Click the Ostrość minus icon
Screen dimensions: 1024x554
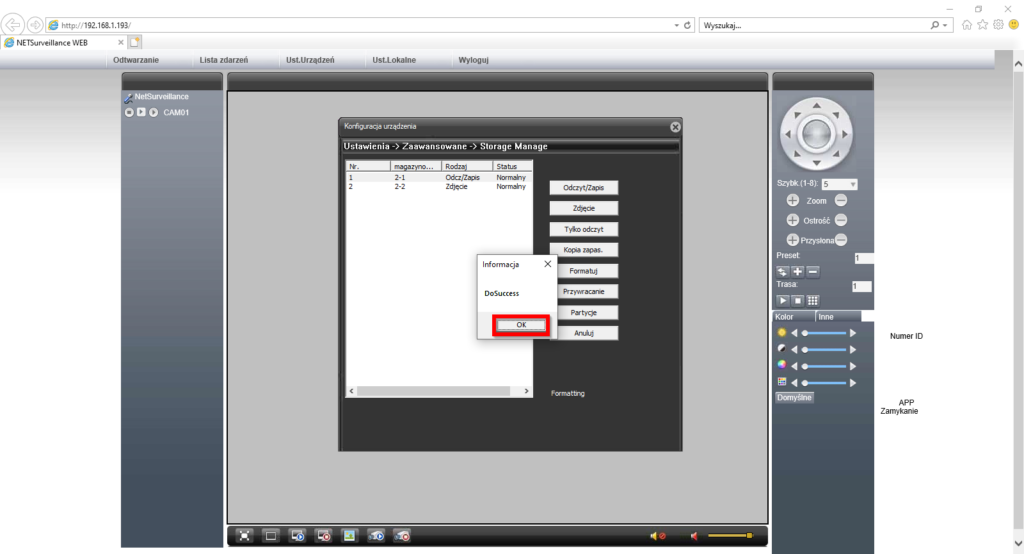(x=841, y=220)
